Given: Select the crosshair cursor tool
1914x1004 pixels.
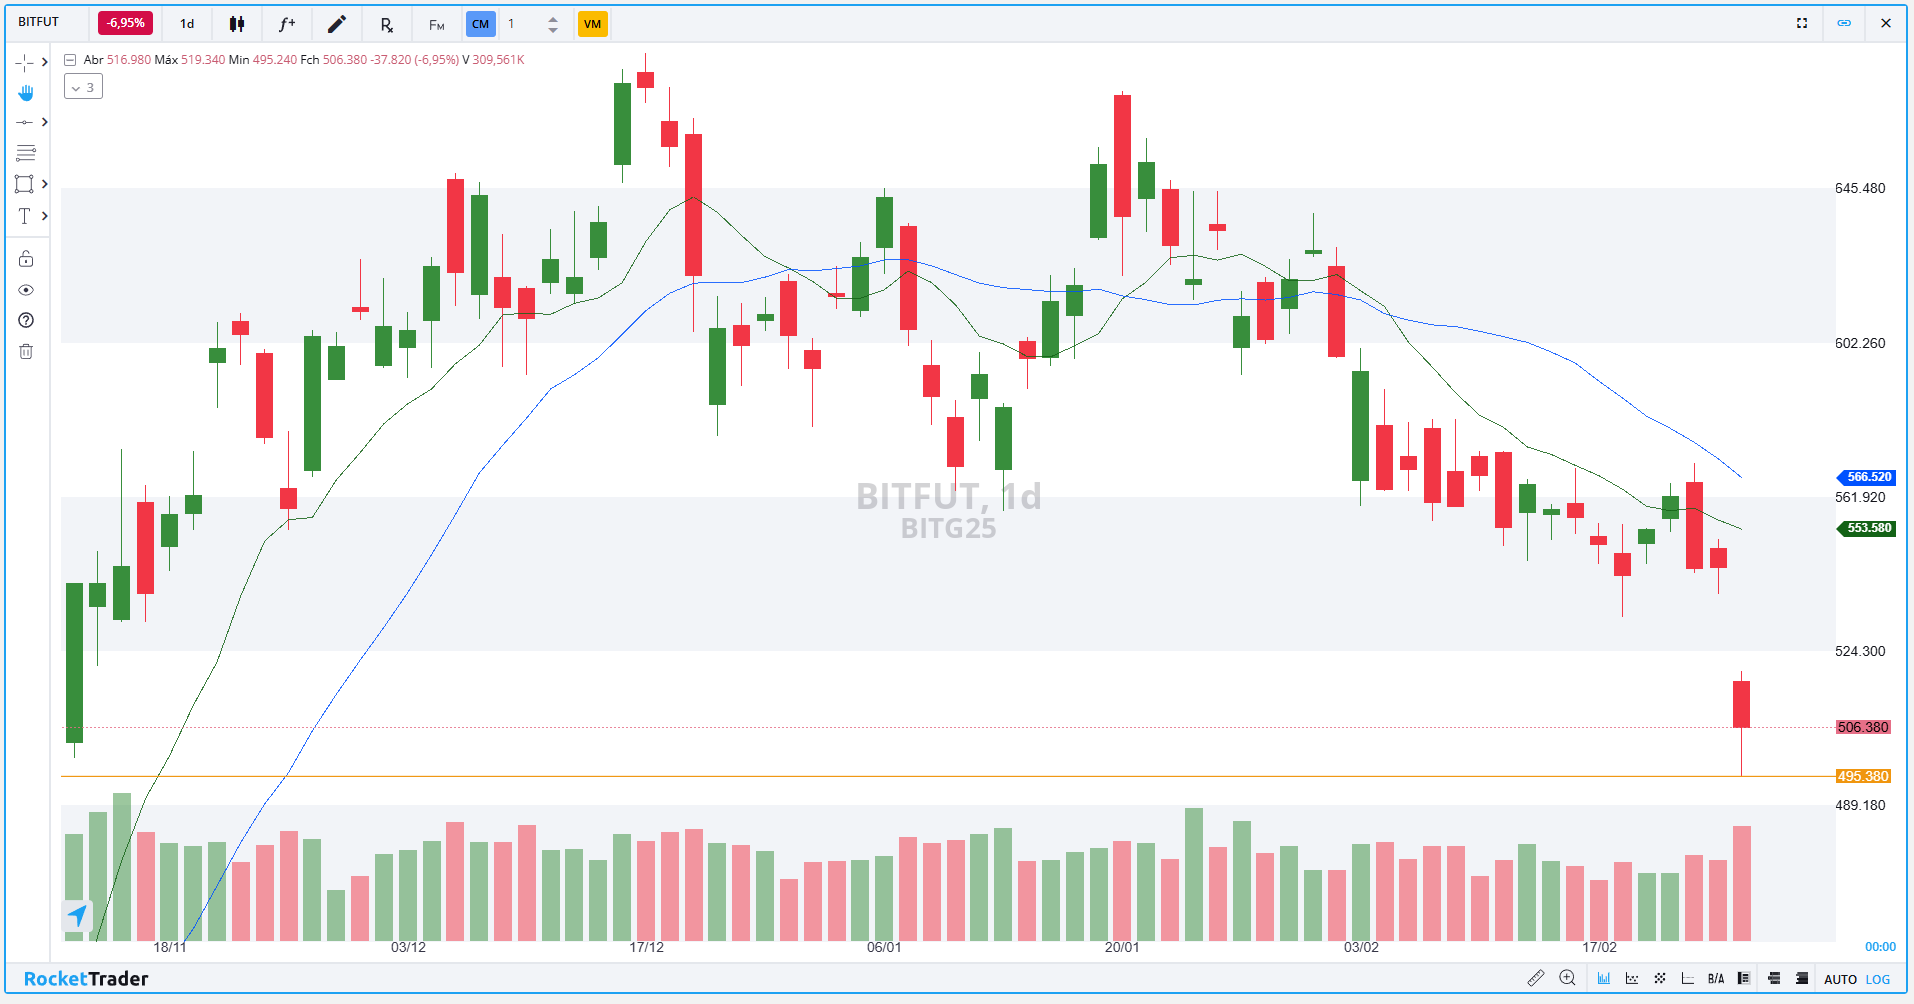Looking at the screenshot, I should coord(25,61).
